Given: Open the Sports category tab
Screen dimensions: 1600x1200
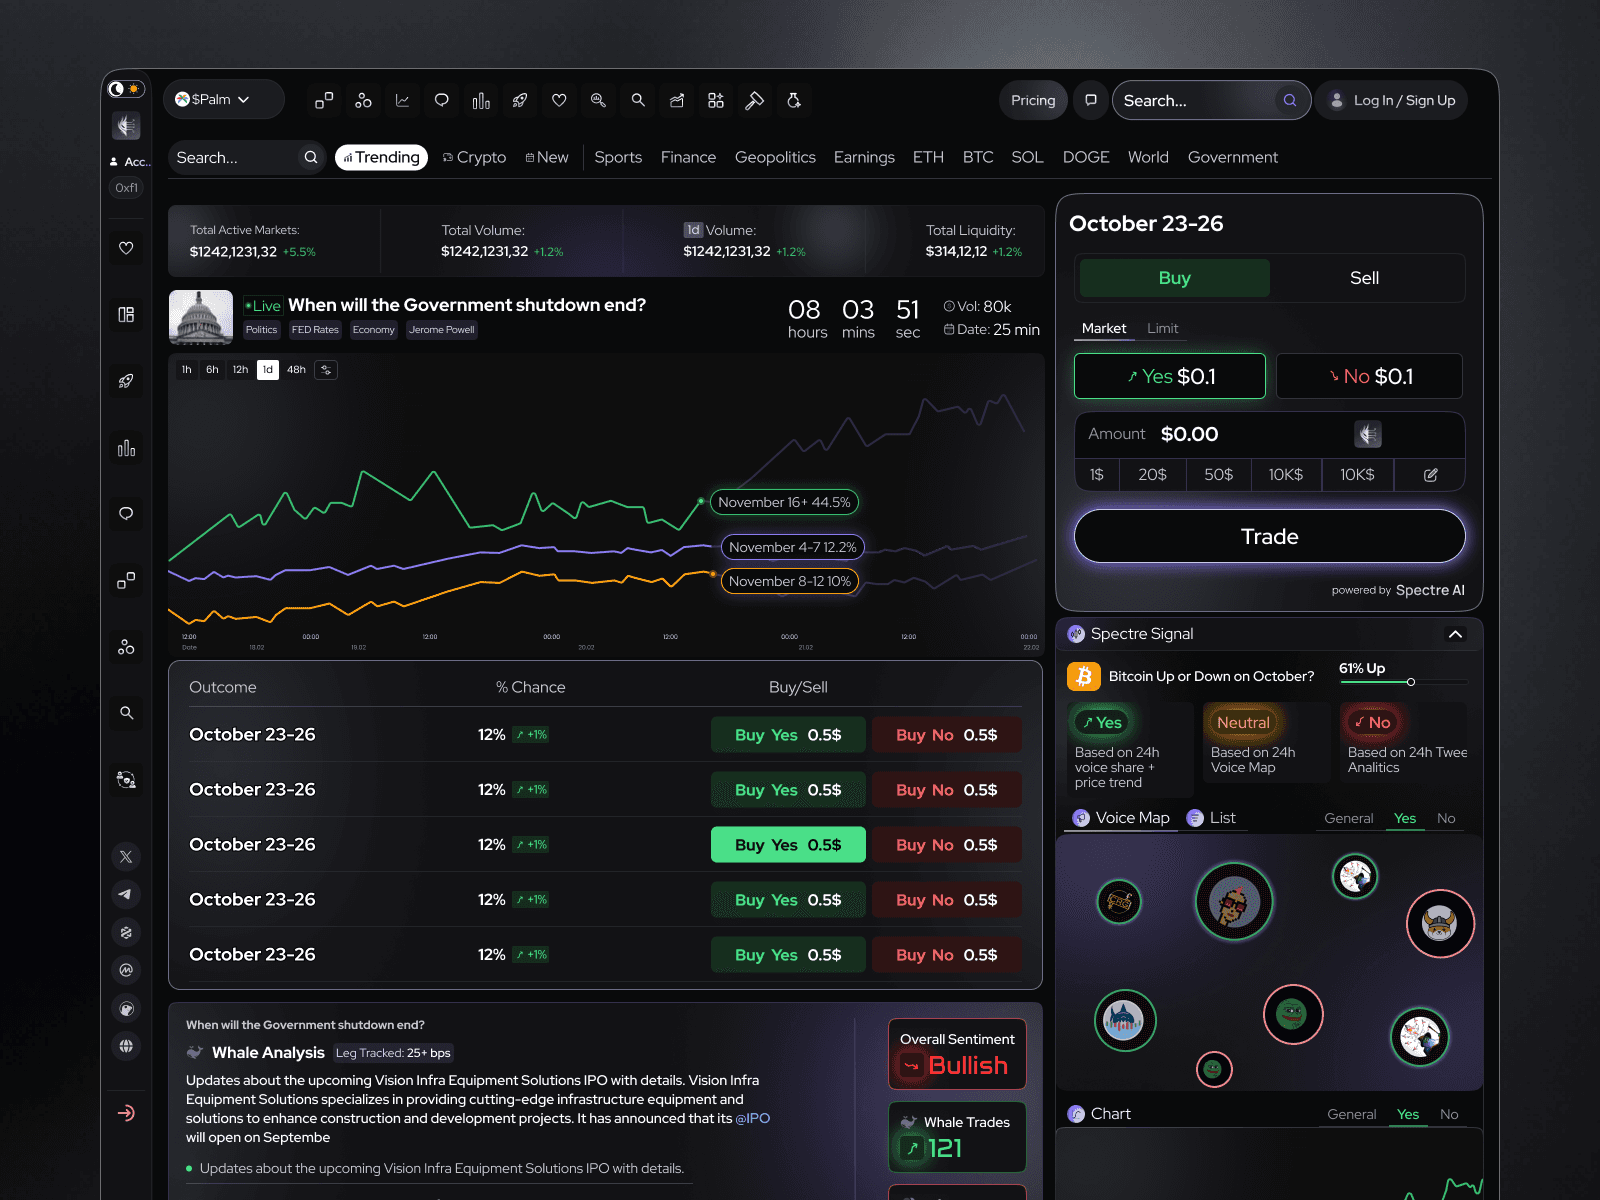Looking at the screenshot, I should pyautogui.click(x=618, y=158).
